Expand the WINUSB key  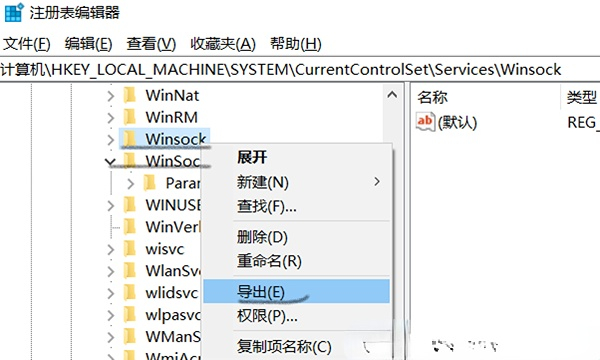tap(111, 205)
